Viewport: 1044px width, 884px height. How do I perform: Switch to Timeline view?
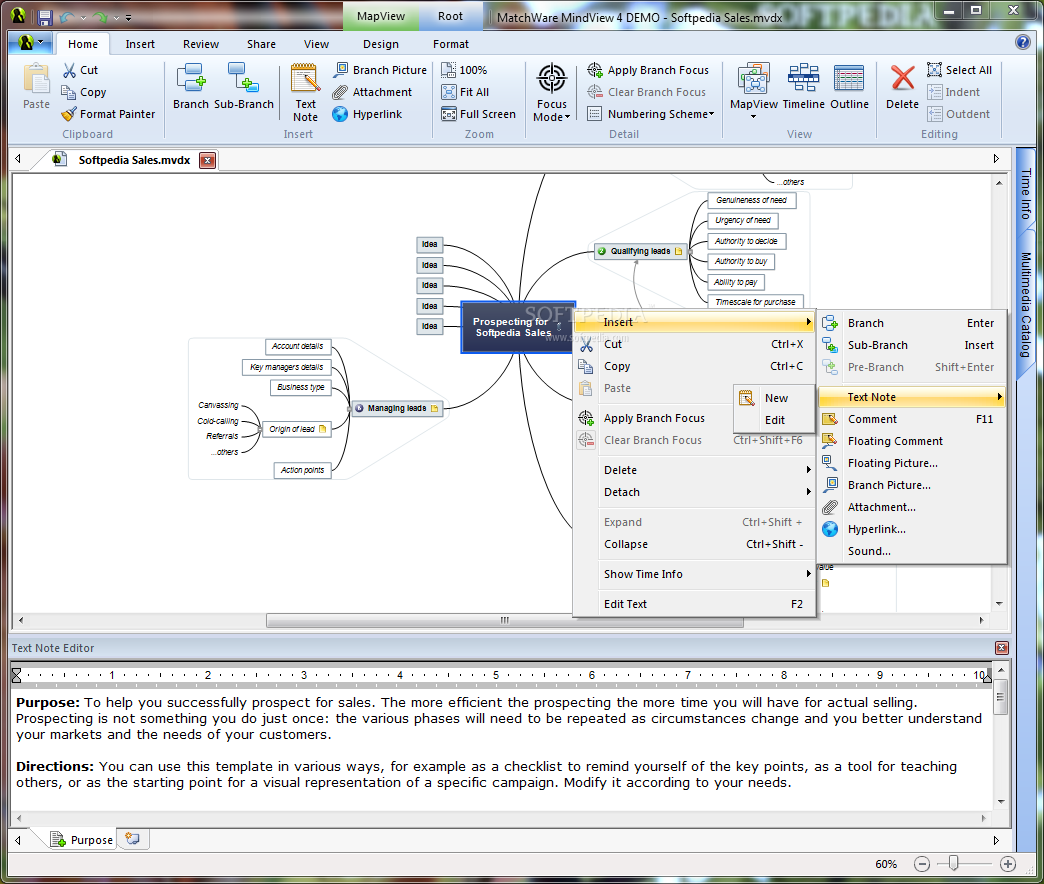[x=804, y=87]
